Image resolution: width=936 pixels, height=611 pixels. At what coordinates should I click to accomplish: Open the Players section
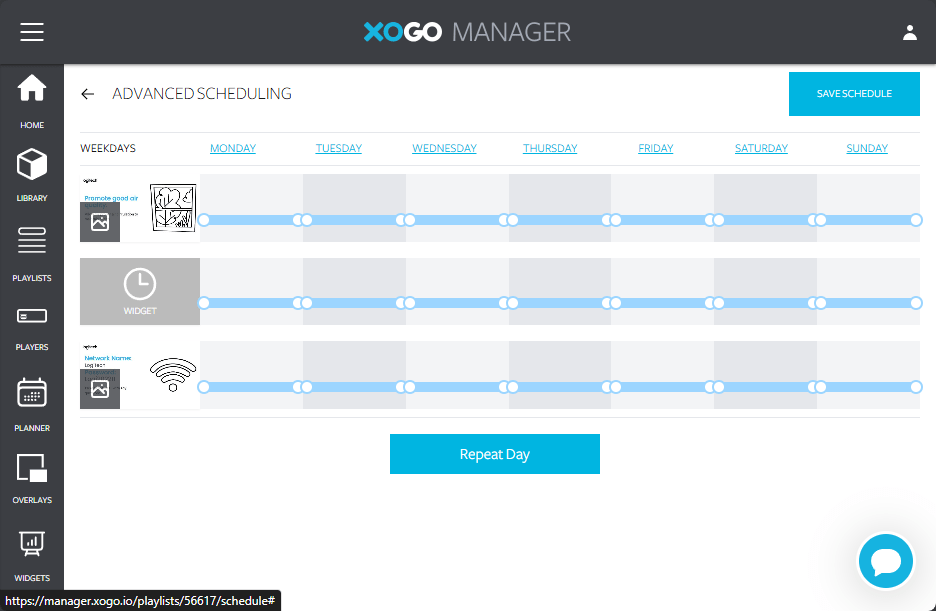pyautogui.click(x=32, y=326)
